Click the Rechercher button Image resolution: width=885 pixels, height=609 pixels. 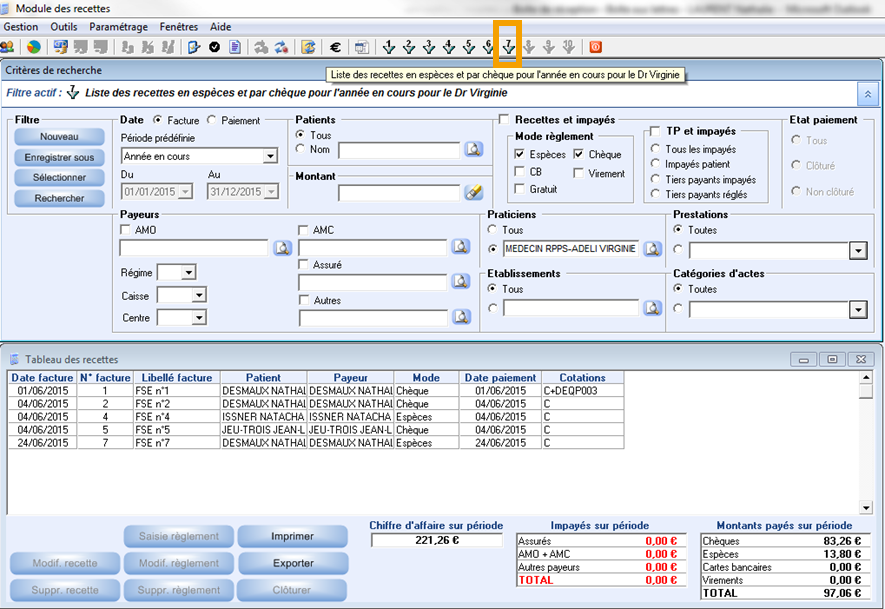[x=60, y=198]
